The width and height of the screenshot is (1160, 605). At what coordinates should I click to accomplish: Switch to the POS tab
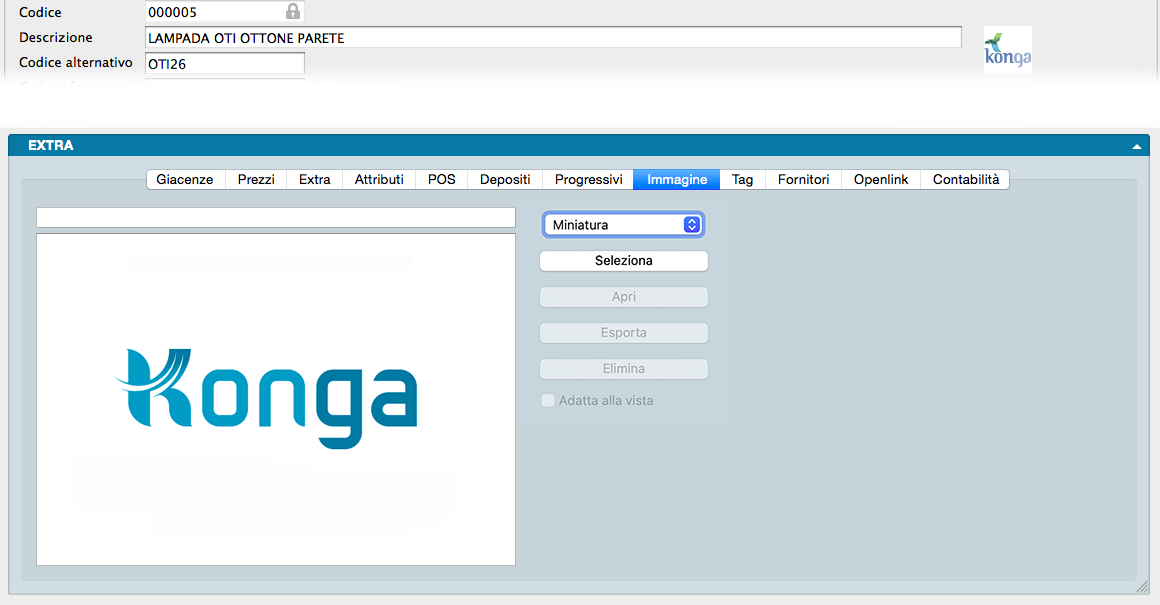point(441,180)
